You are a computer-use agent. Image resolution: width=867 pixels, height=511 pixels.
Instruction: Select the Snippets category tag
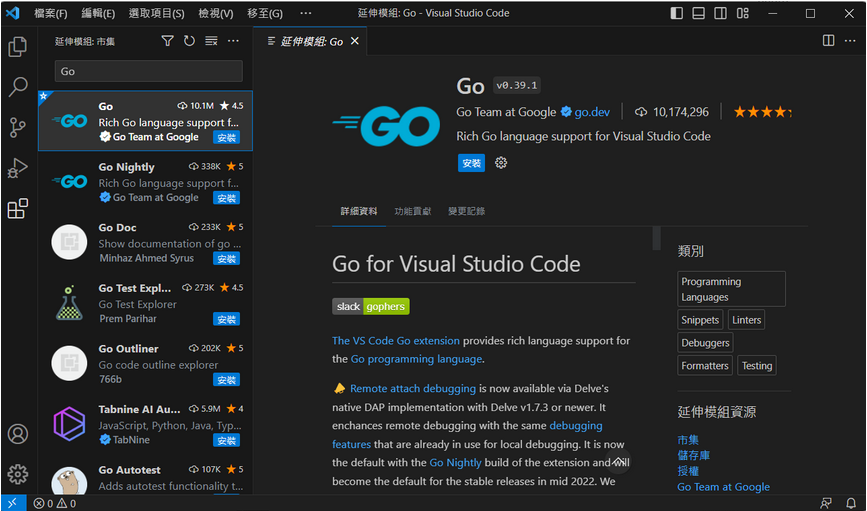[700, 320]
